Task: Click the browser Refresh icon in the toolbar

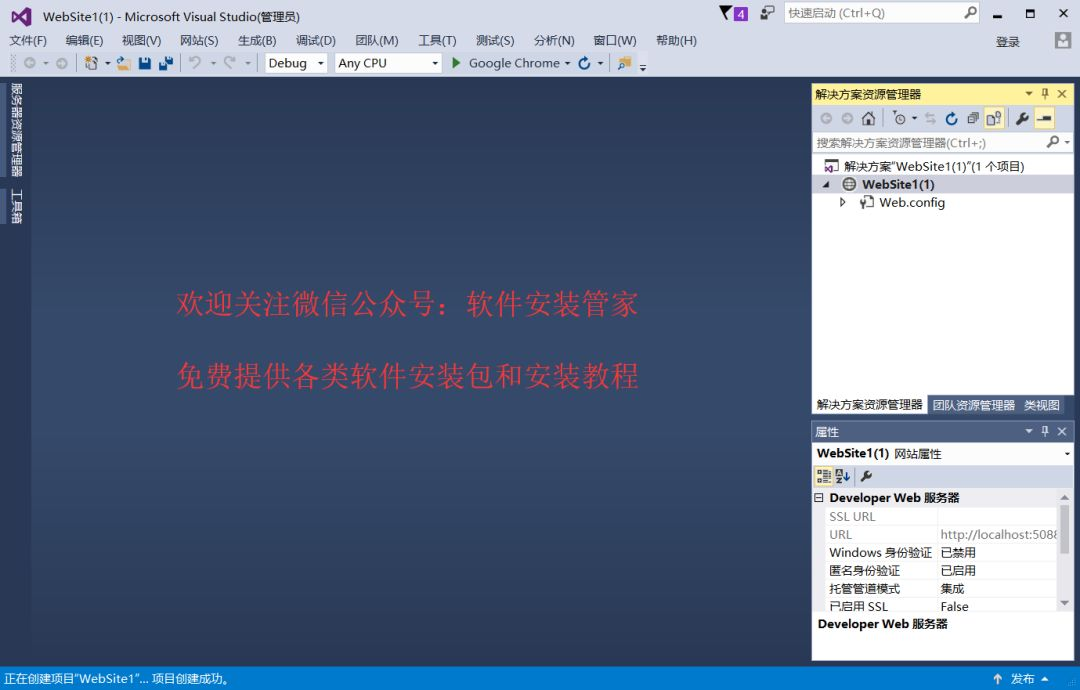Action: 584,63
